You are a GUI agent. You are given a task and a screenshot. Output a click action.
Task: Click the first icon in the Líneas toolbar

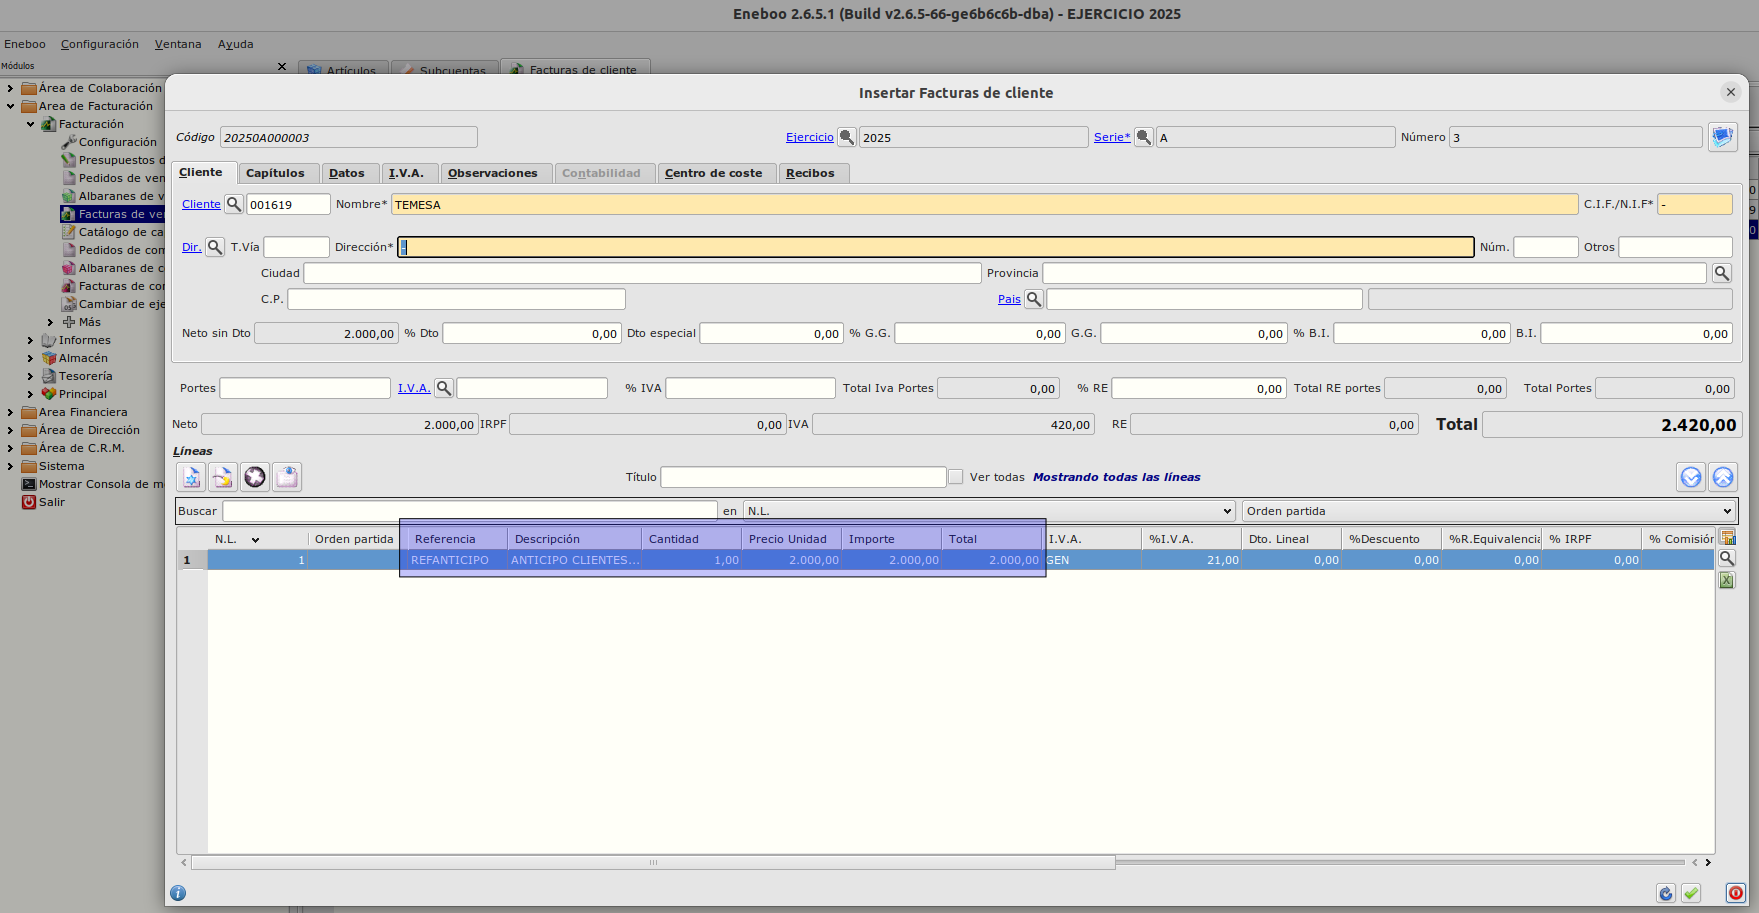point(191,477)
